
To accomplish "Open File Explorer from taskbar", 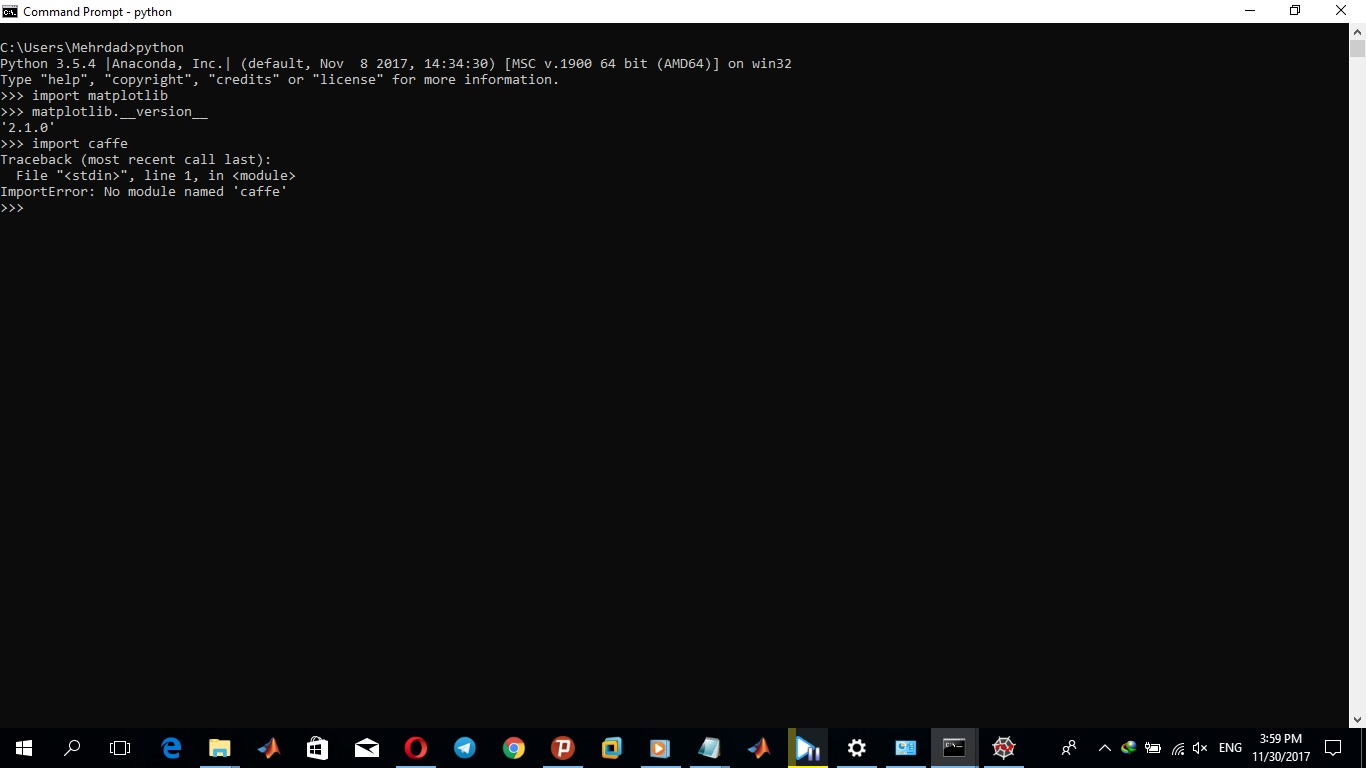I will (x=220, y=748).
